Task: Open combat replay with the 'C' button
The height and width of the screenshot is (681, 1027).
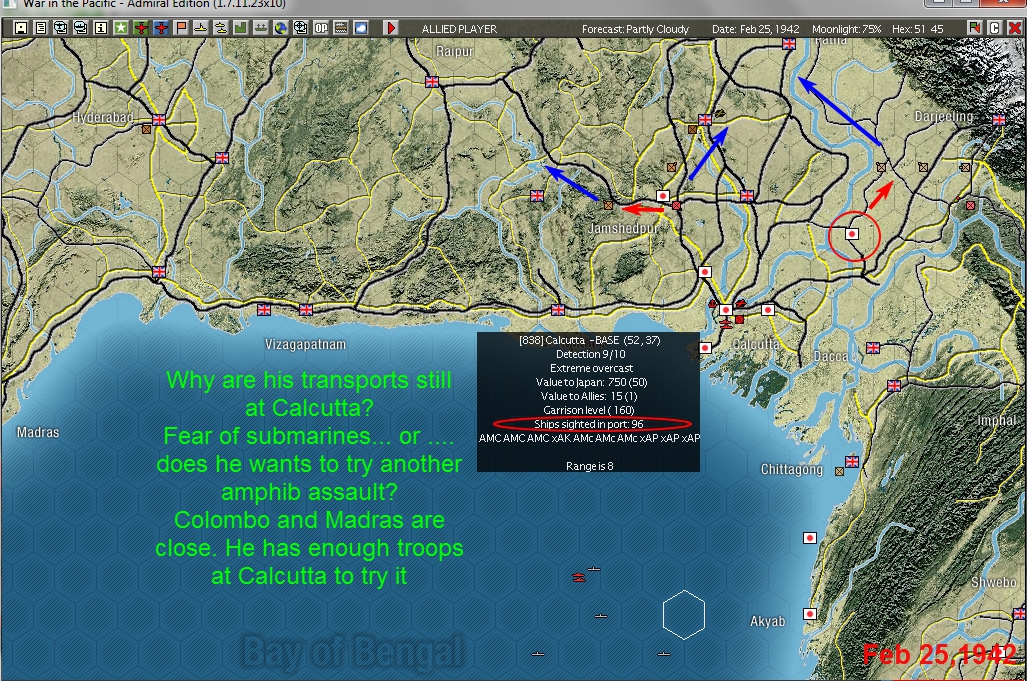Action: (995, 29)
